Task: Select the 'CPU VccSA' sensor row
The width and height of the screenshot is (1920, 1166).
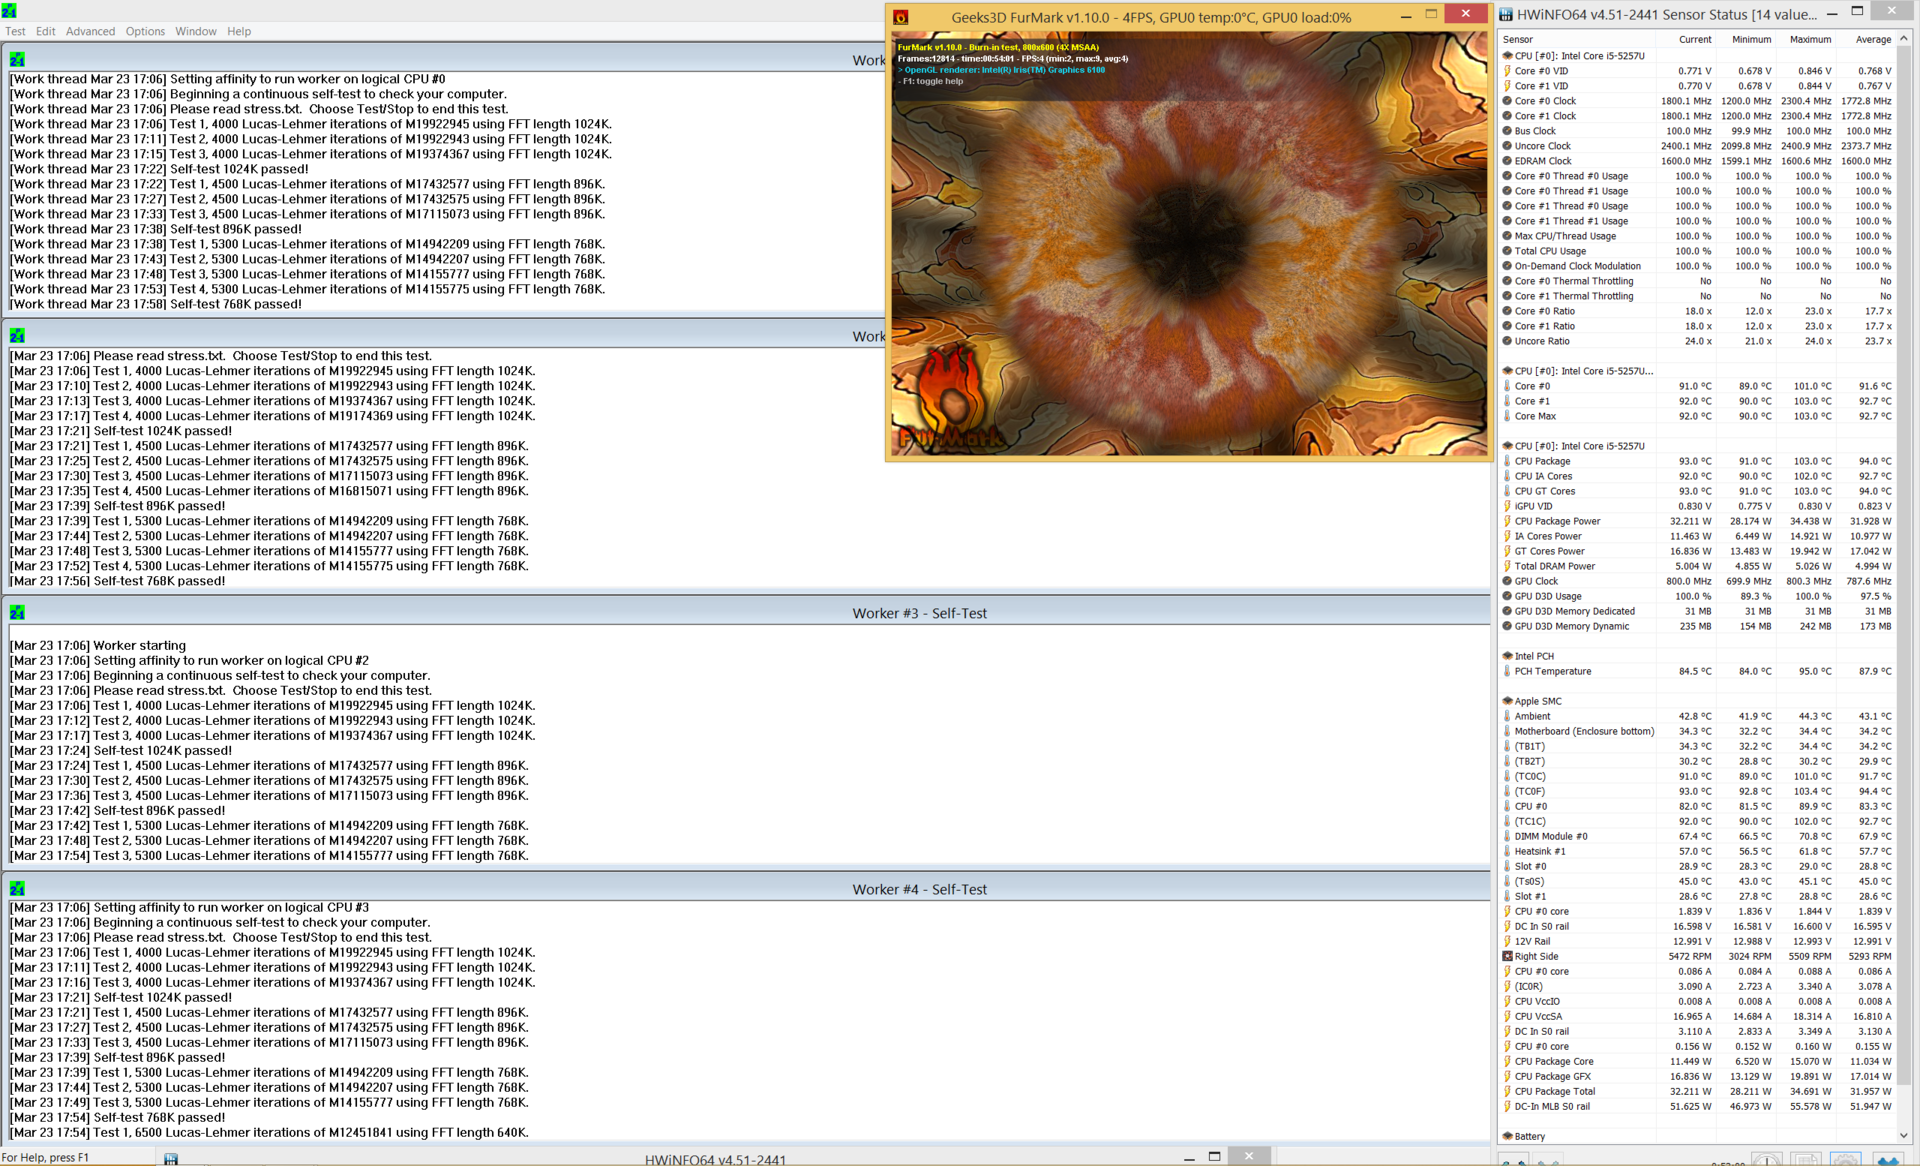Action: 1697,1016
